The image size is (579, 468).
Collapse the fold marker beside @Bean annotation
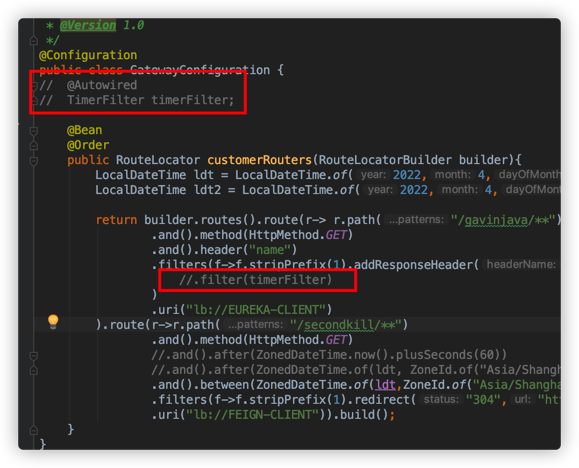click(34, 131)
